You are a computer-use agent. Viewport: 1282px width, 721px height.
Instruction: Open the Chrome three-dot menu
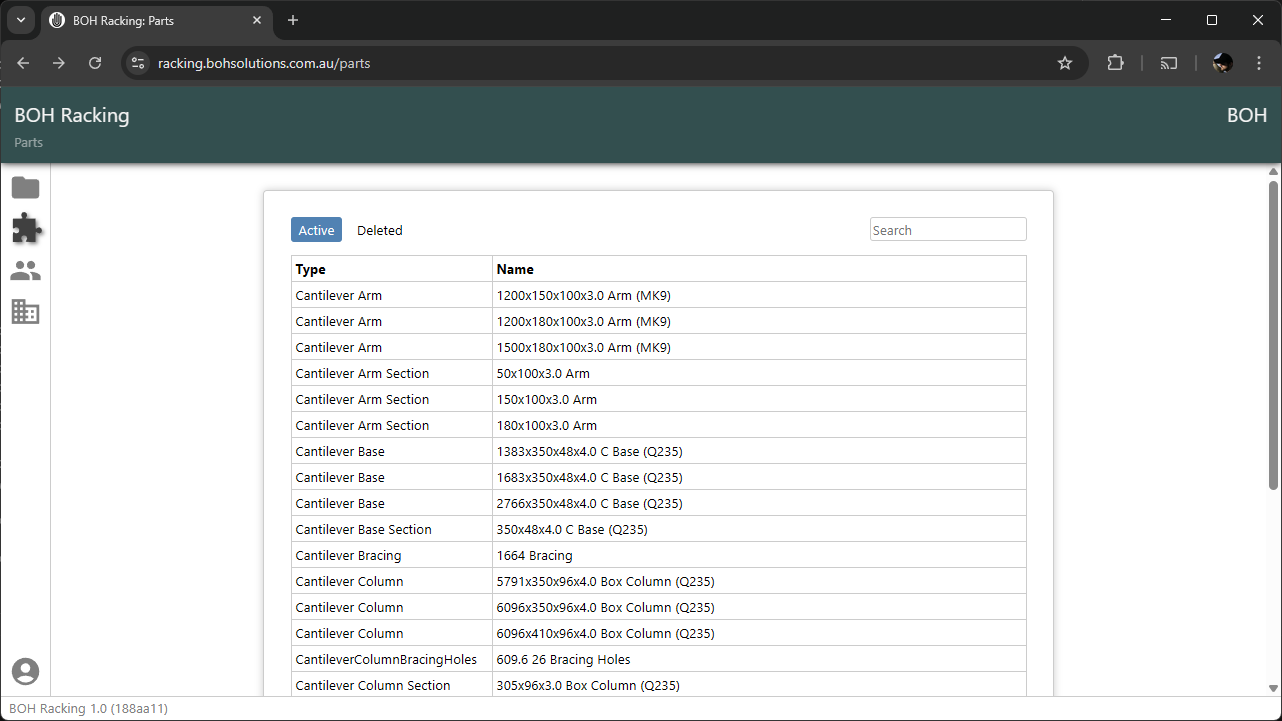[x=1259, y=63]
